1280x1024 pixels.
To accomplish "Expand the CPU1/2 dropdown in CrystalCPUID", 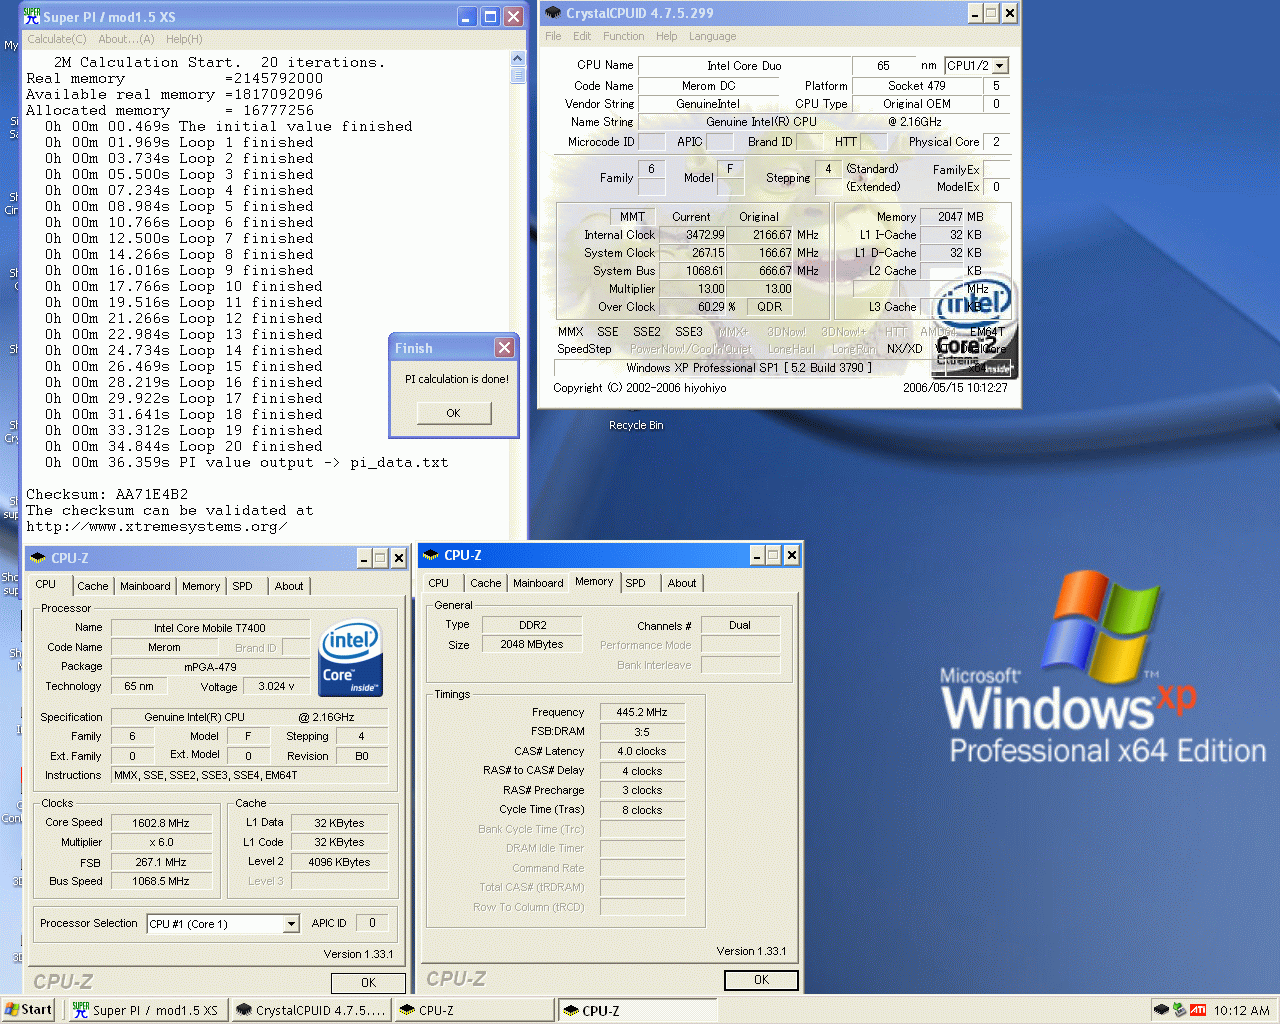I will pos(999,66).
